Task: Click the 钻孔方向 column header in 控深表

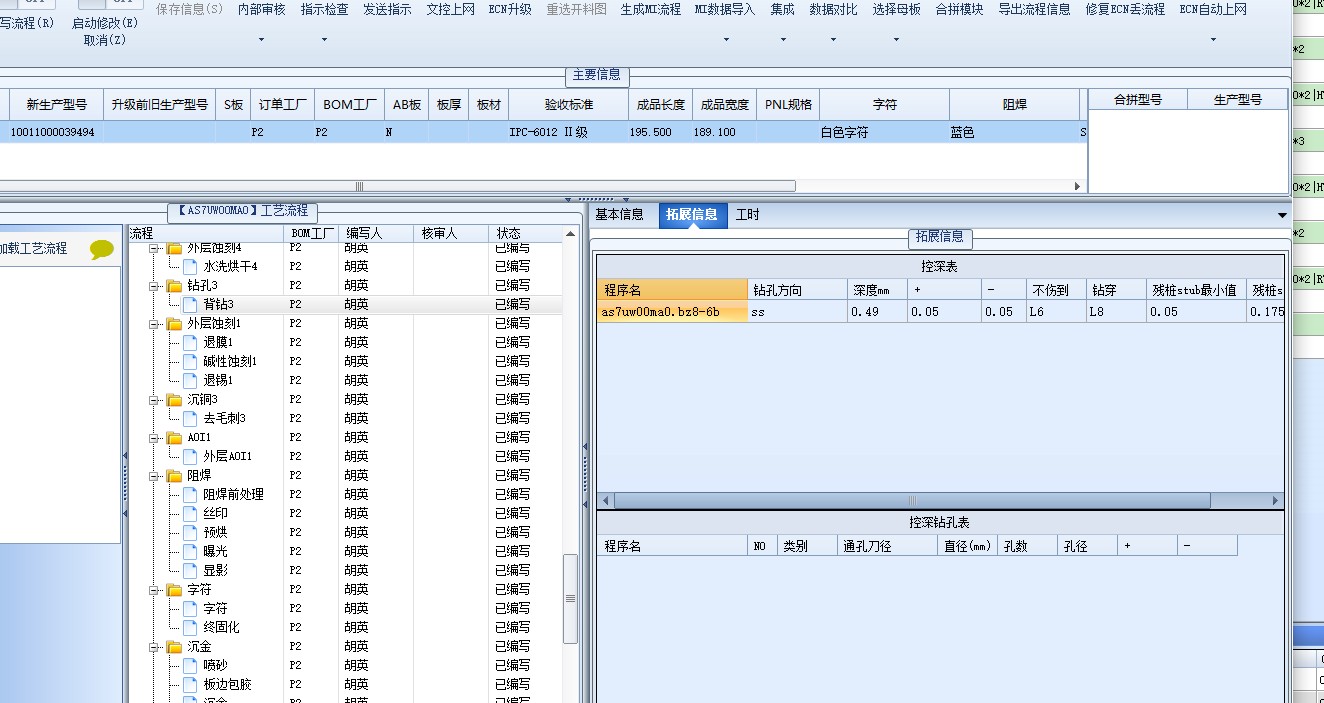Action: tap(798, 290)
